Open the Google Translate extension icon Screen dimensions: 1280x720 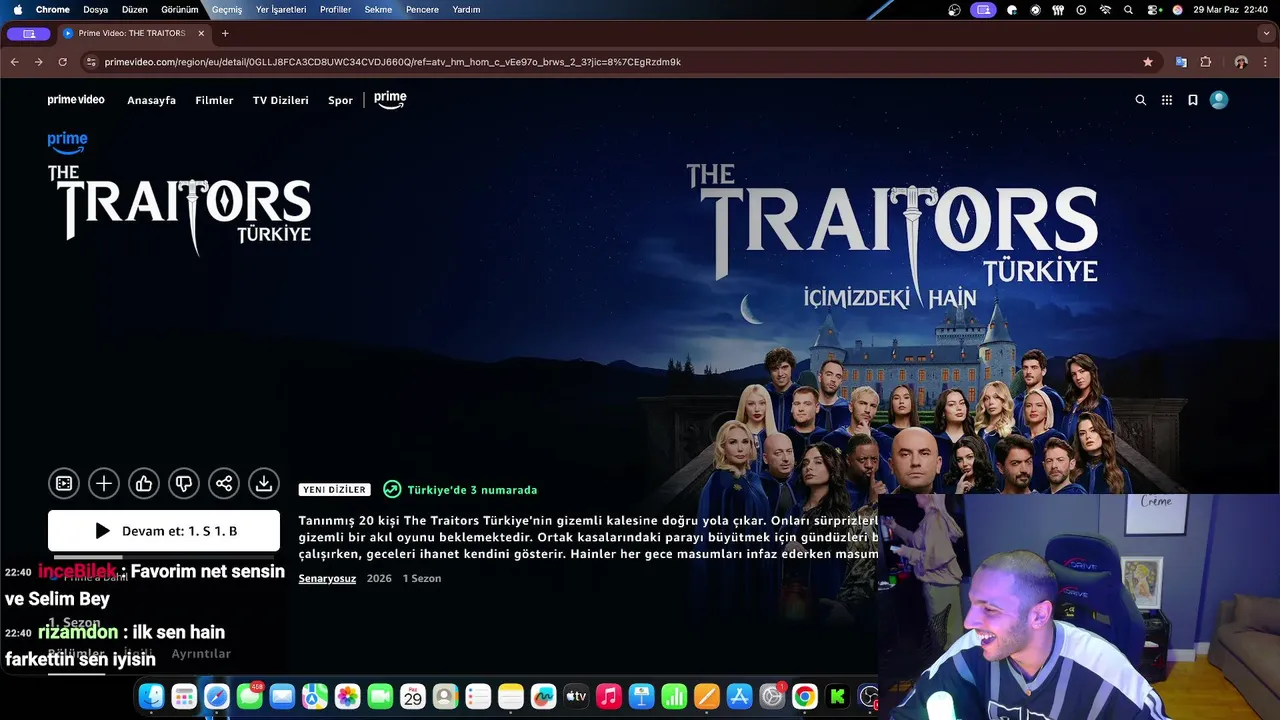(1181, 62)
